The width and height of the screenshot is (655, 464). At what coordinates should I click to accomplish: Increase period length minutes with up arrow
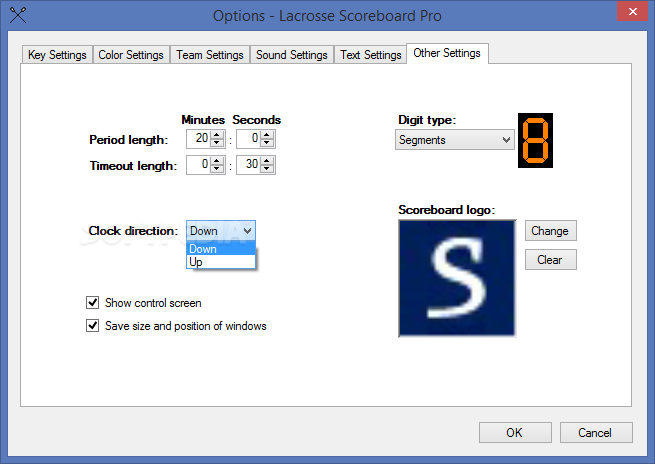217,134
